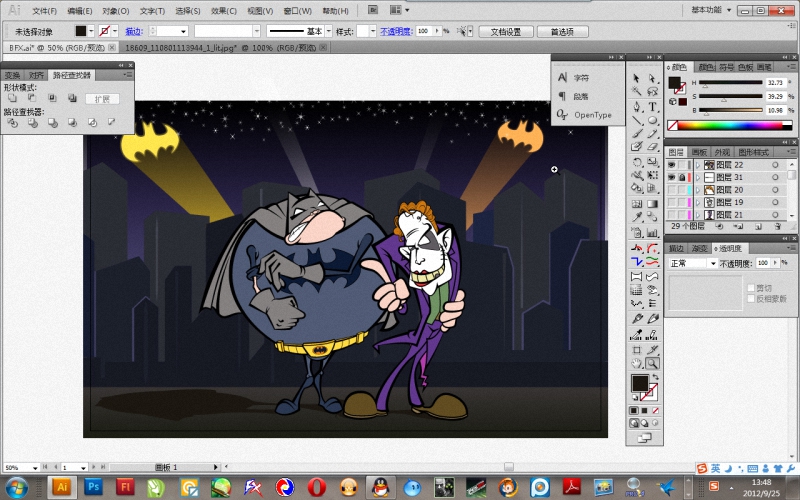Image resolution: width=800 pixels, height=500 pixels.
Task: Select the Magic Wand tool
Action: tap(636, 91)
